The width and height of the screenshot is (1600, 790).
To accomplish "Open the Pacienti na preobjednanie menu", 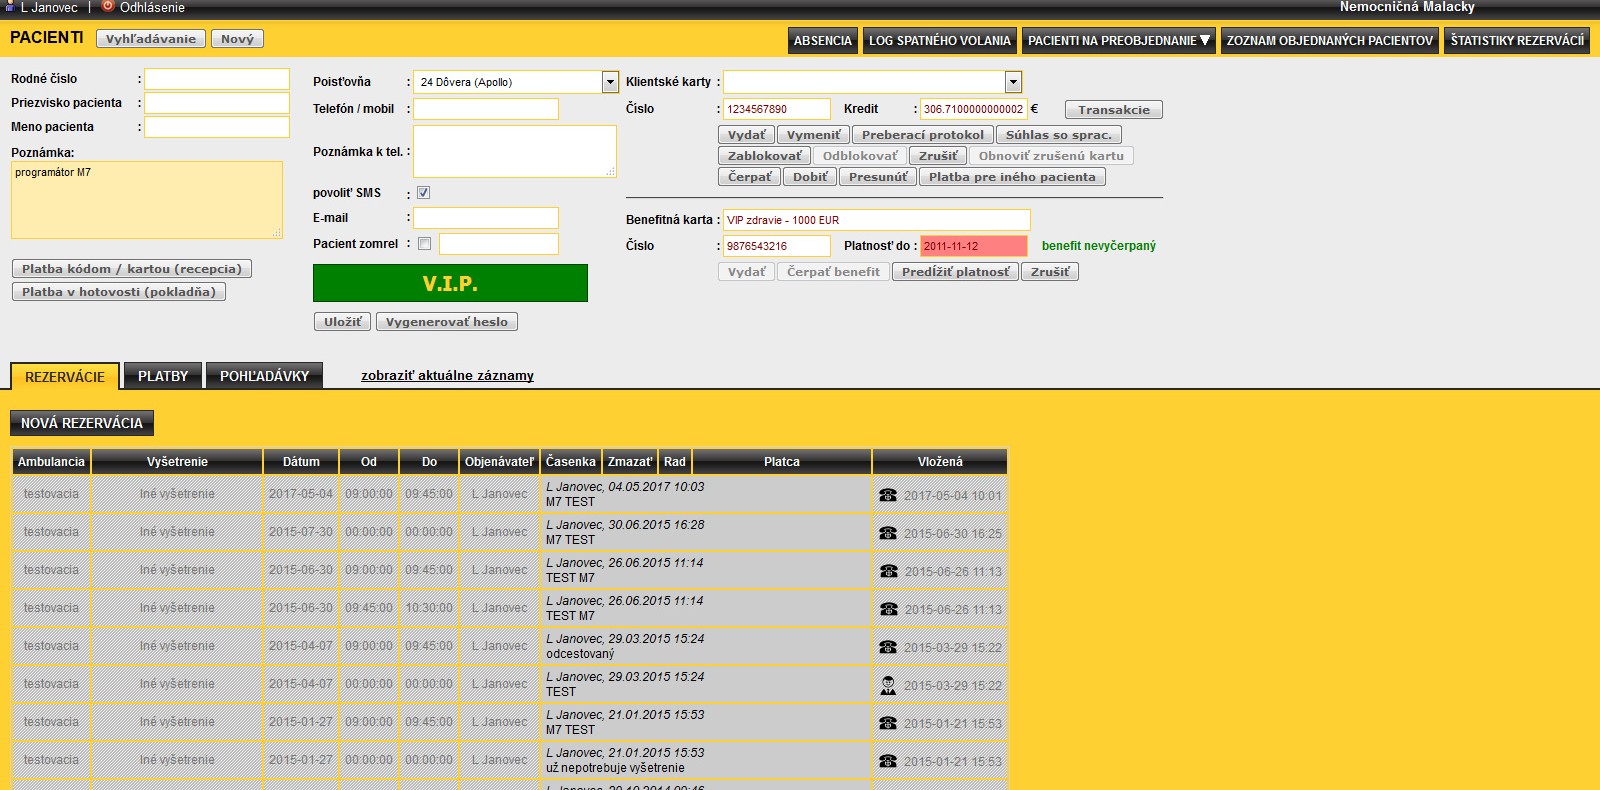I will click(x=1118, y=41).
